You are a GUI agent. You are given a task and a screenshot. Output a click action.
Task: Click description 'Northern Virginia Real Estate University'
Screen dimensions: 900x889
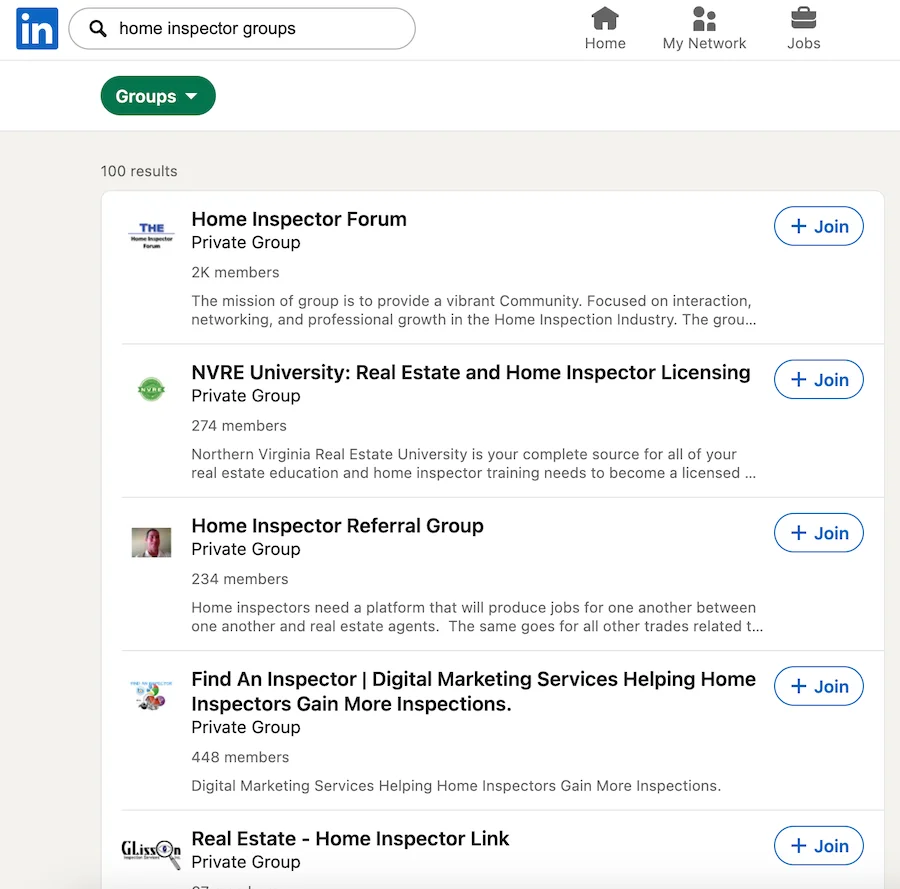[x=474, y=463]
